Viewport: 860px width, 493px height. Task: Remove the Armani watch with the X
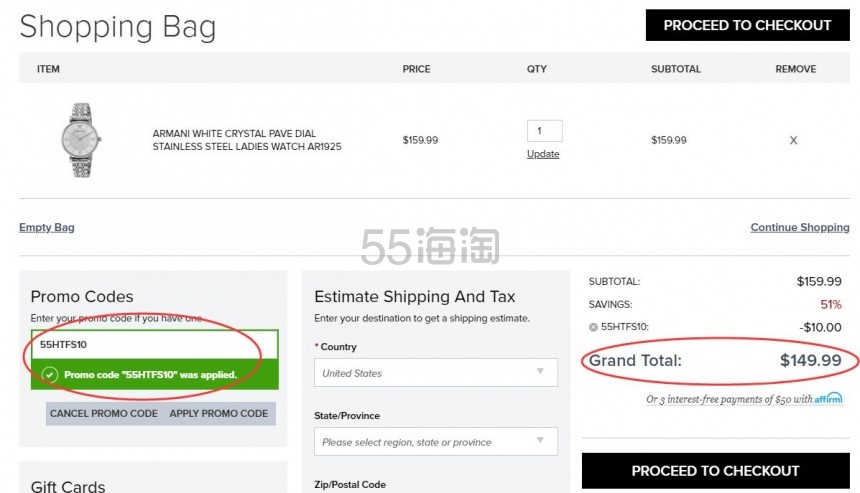click(x=793, y=140)
